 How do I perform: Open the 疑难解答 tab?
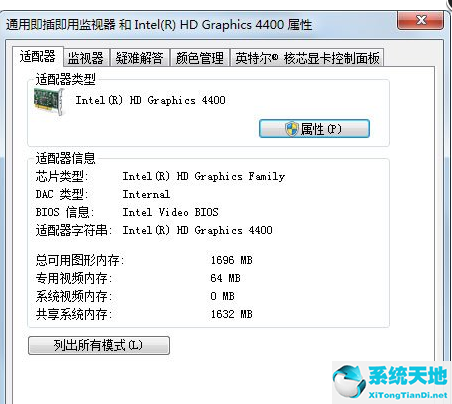tap(140, 58)
